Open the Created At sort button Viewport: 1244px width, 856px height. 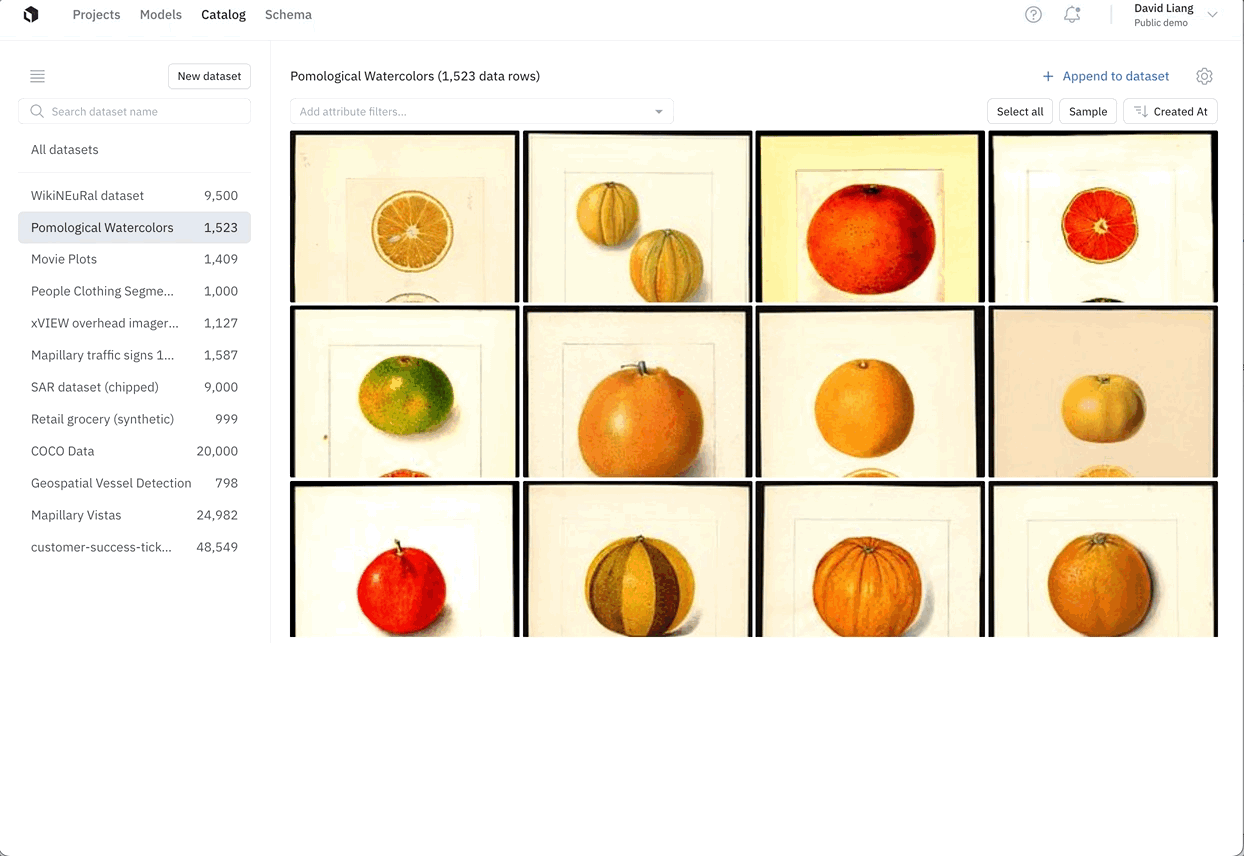tap(1170, 111)
